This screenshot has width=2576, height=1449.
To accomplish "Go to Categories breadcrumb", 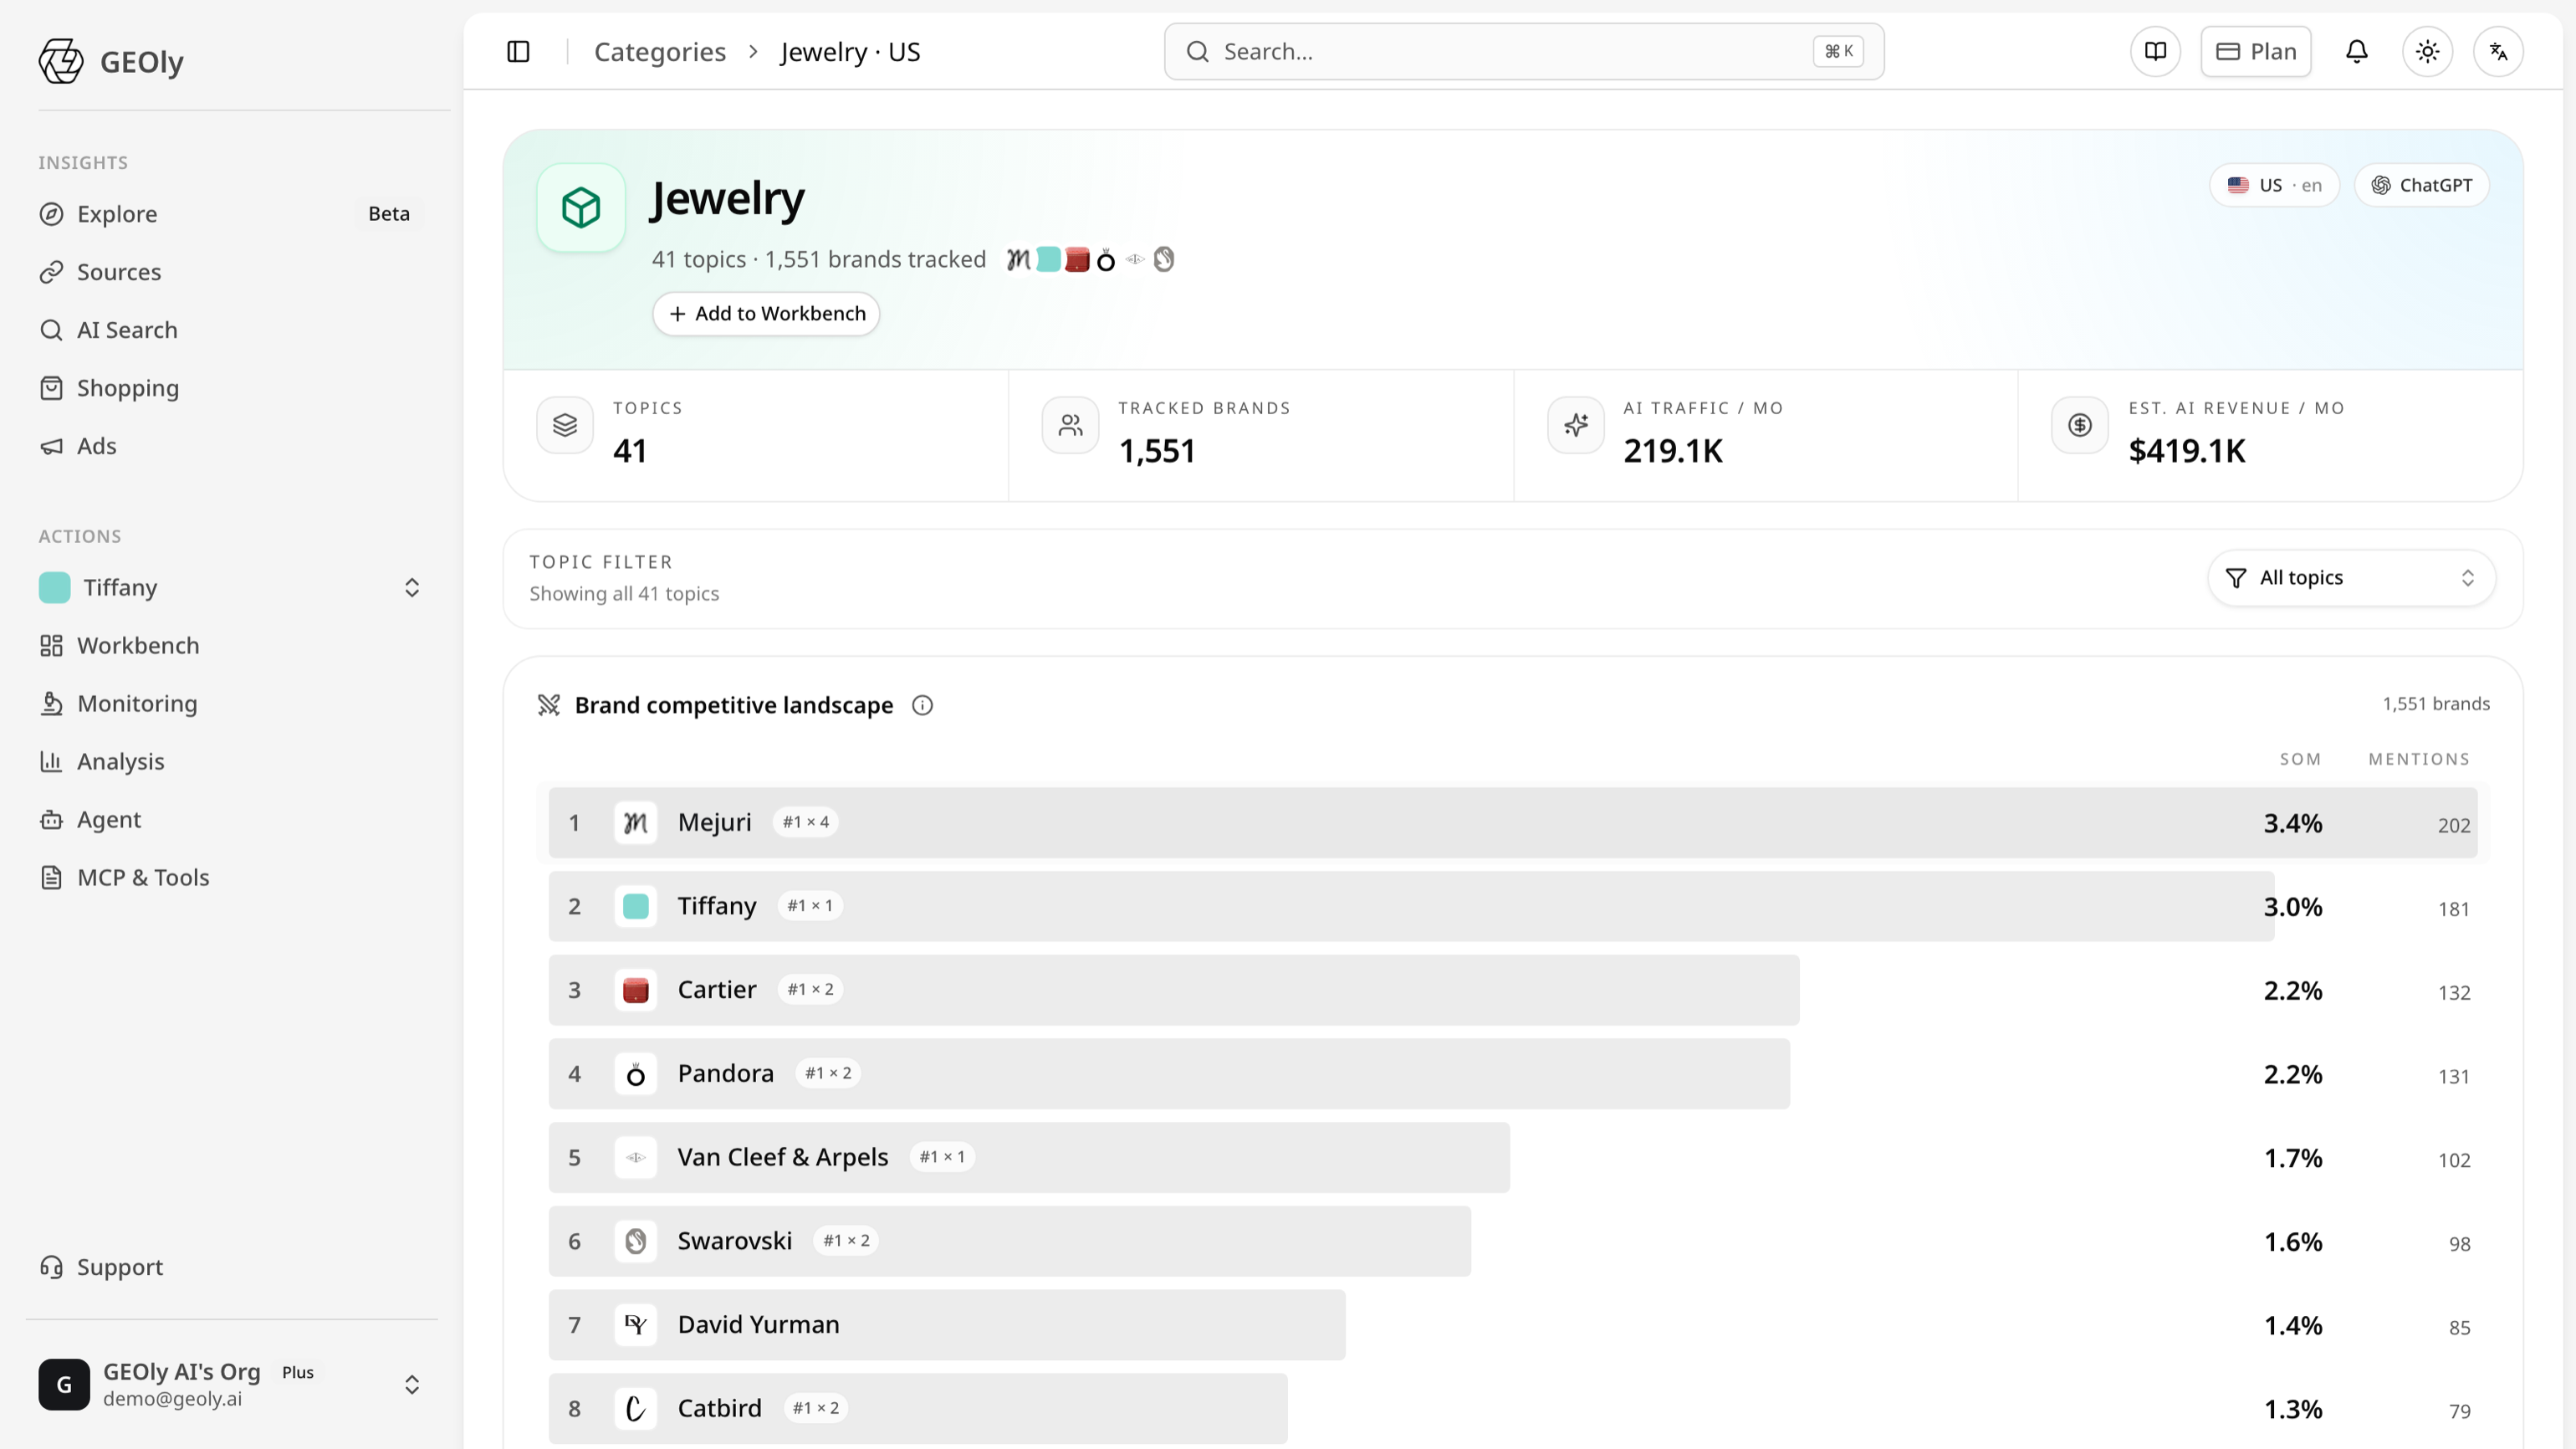I will 660,52.
